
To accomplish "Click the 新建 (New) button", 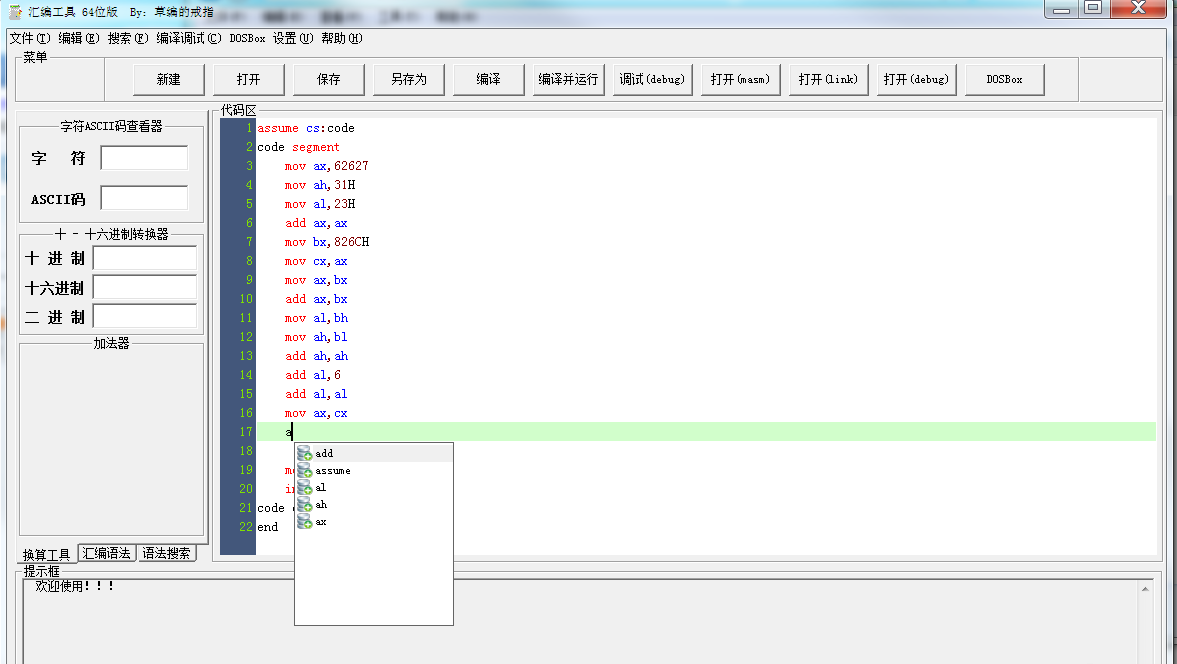I will [x=169, y=80].
